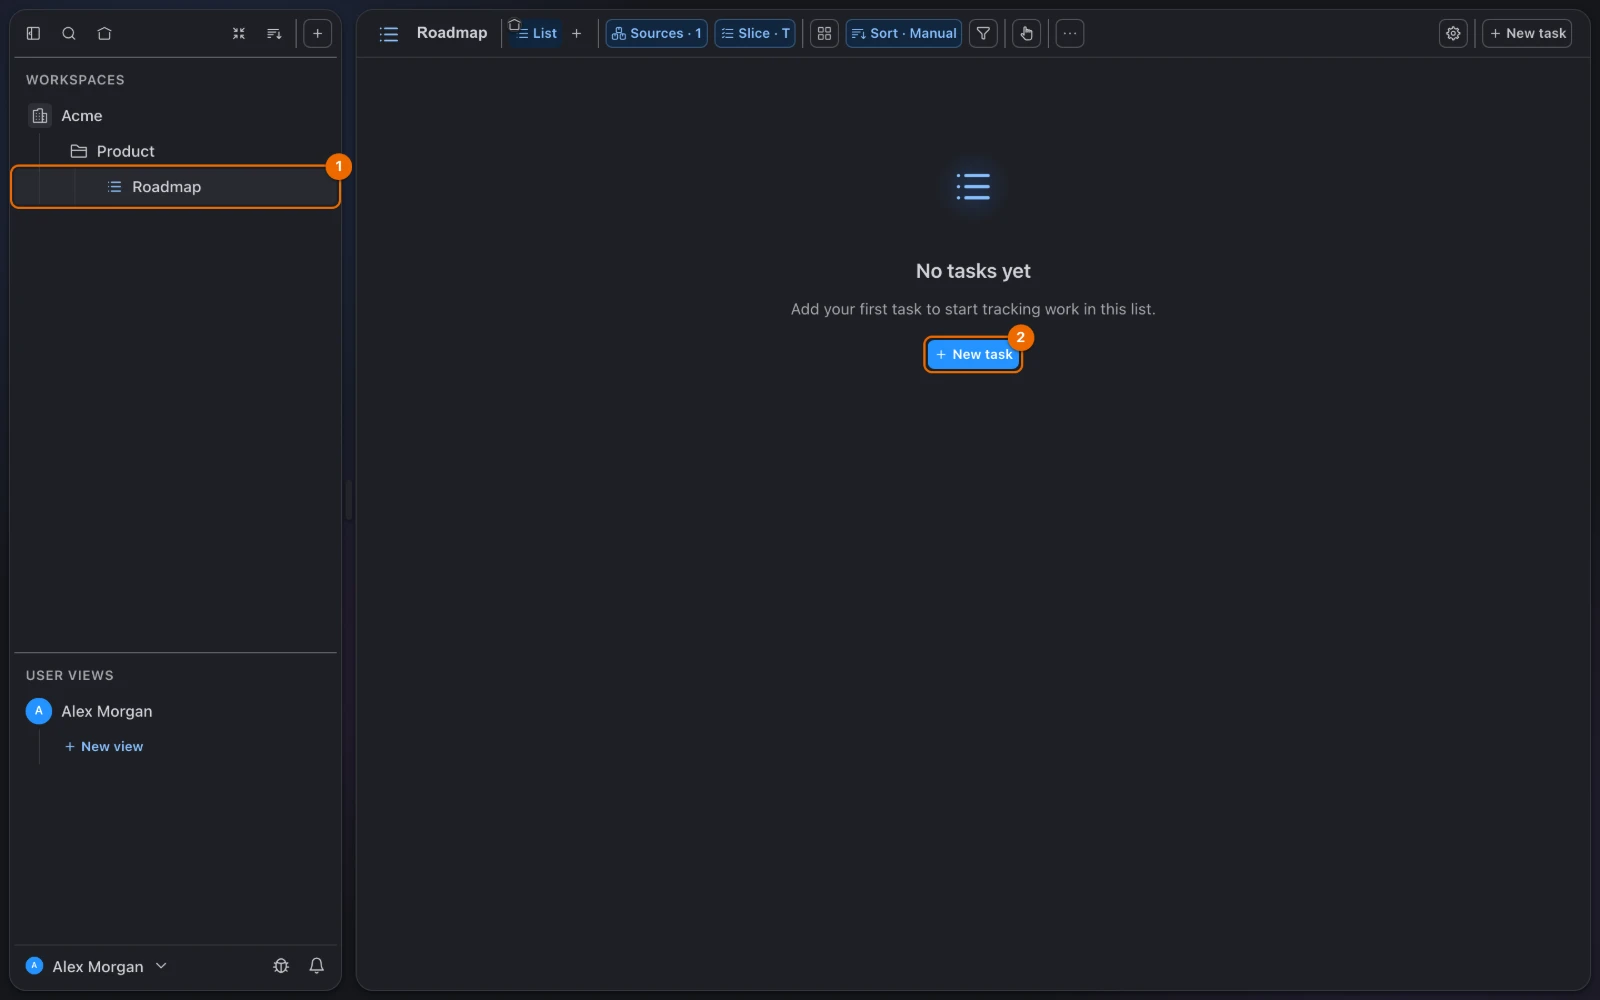Screen dimensions: 1600x1000
Task: Open the Sources · 1 dropdown
Action: (656, 33)
